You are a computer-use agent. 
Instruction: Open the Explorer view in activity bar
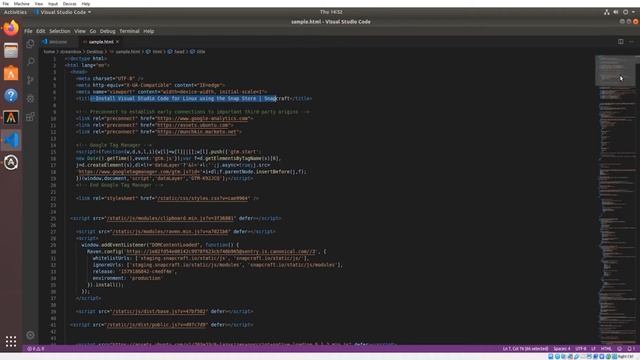(30, 44)
